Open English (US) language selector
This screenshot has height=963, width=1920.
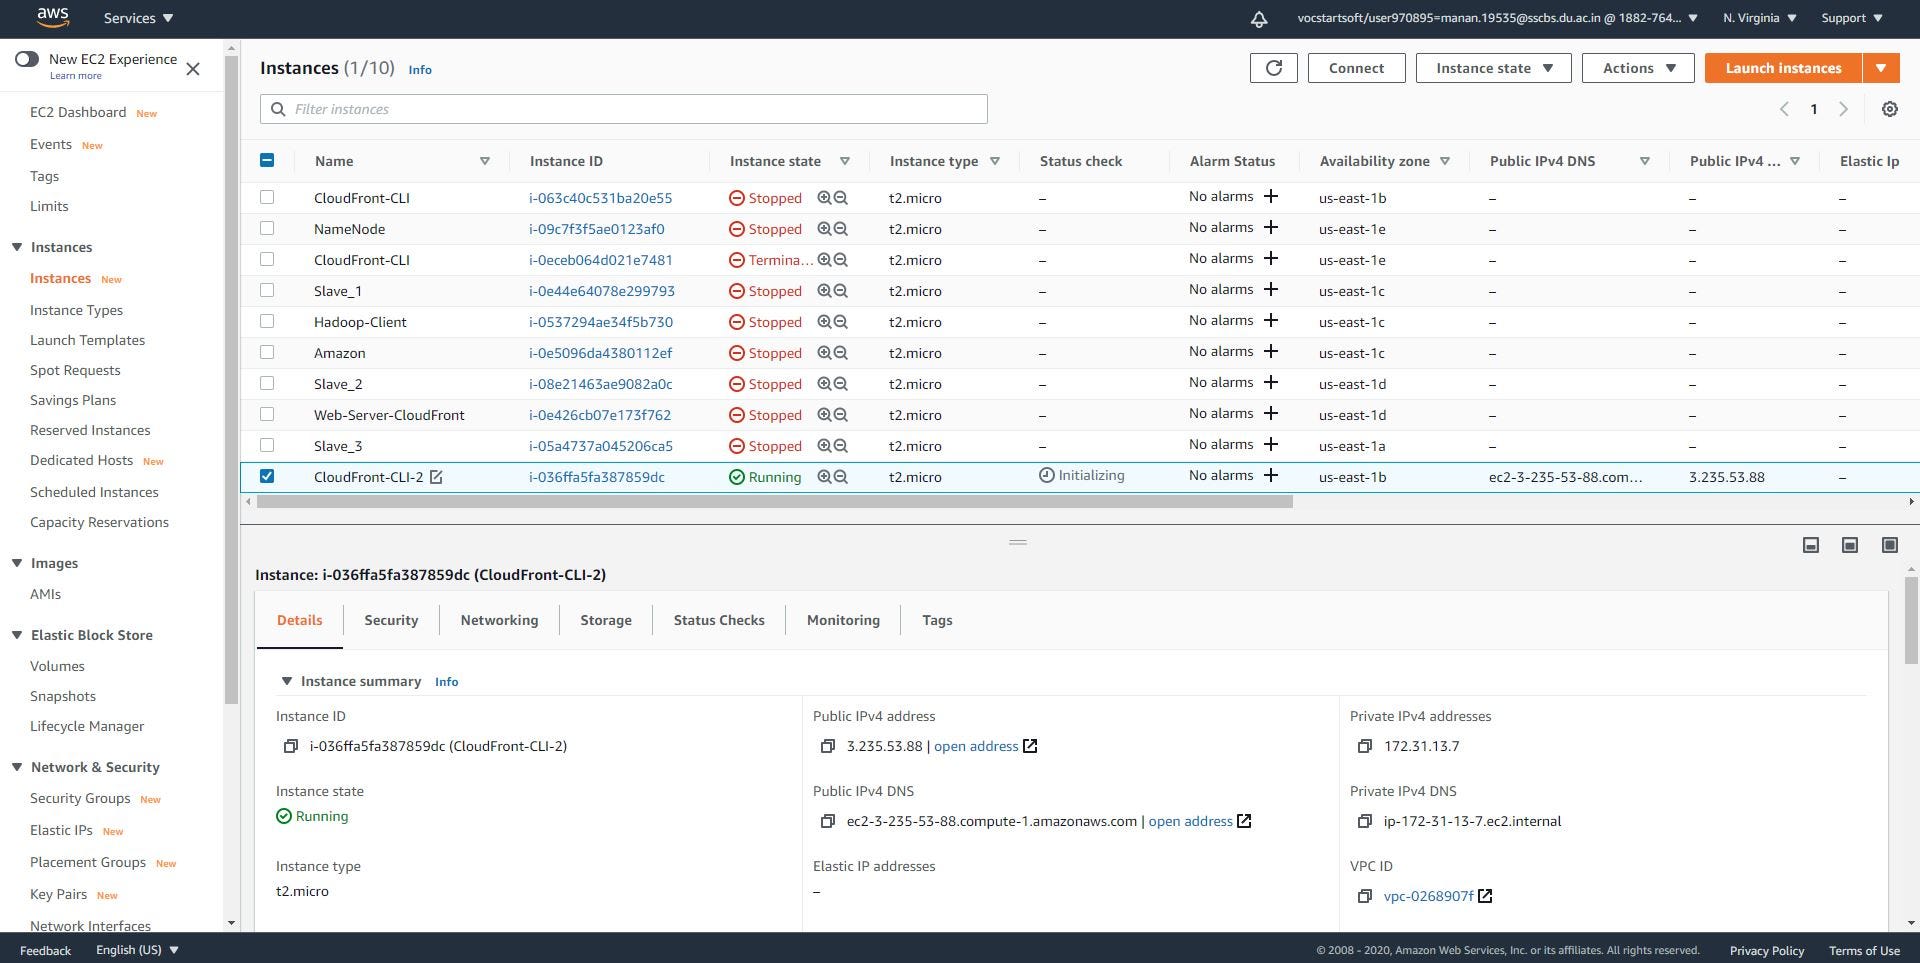point(137,950)
